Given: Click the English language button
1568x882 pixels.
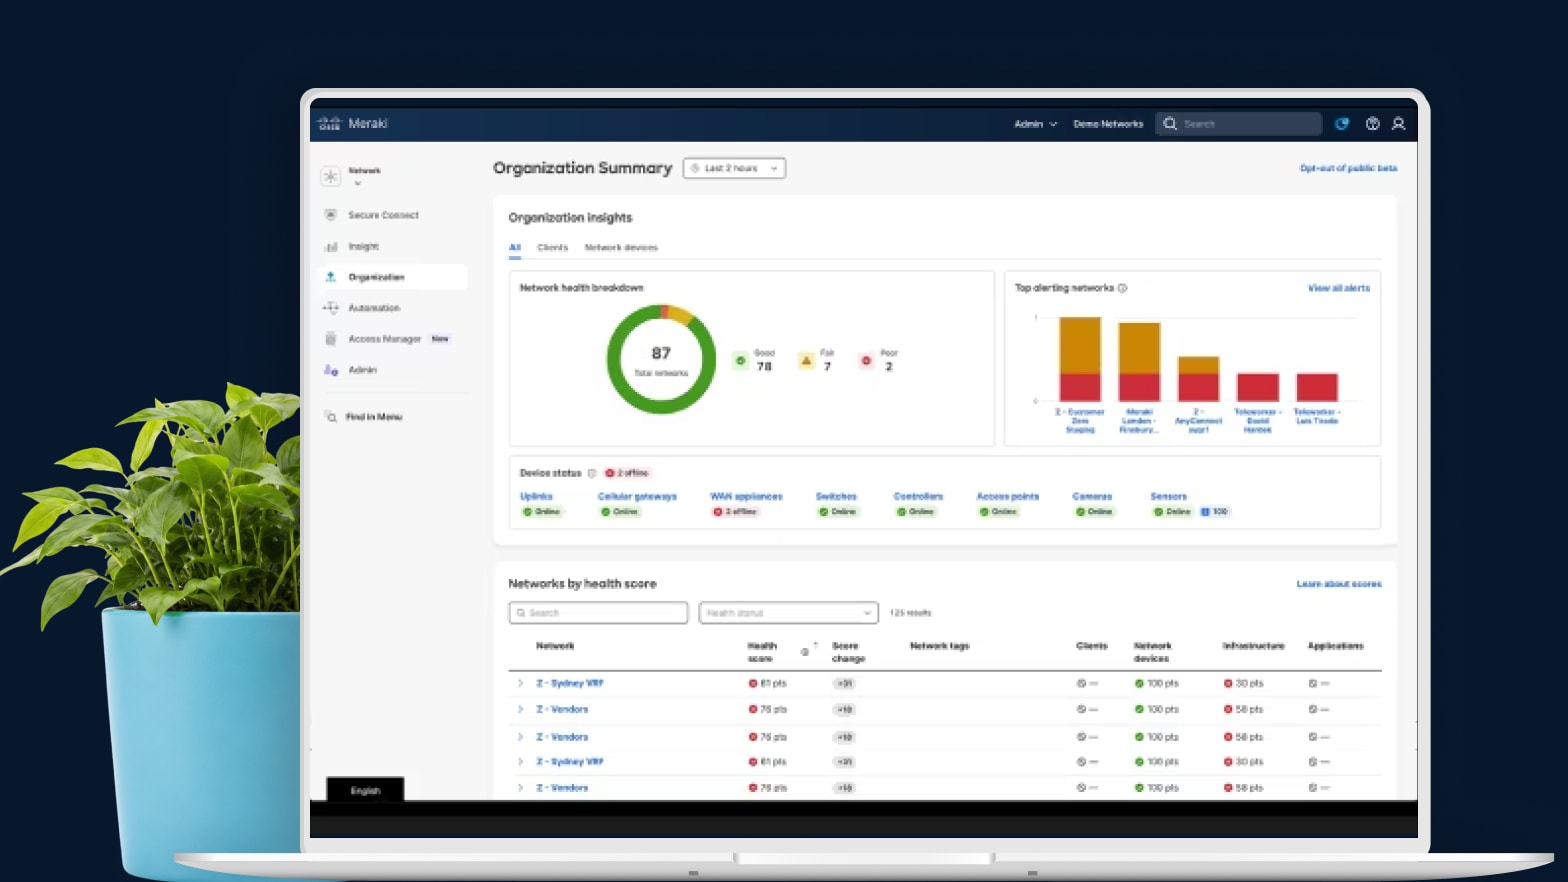Looking at the screenshot, I should point(365,790).
